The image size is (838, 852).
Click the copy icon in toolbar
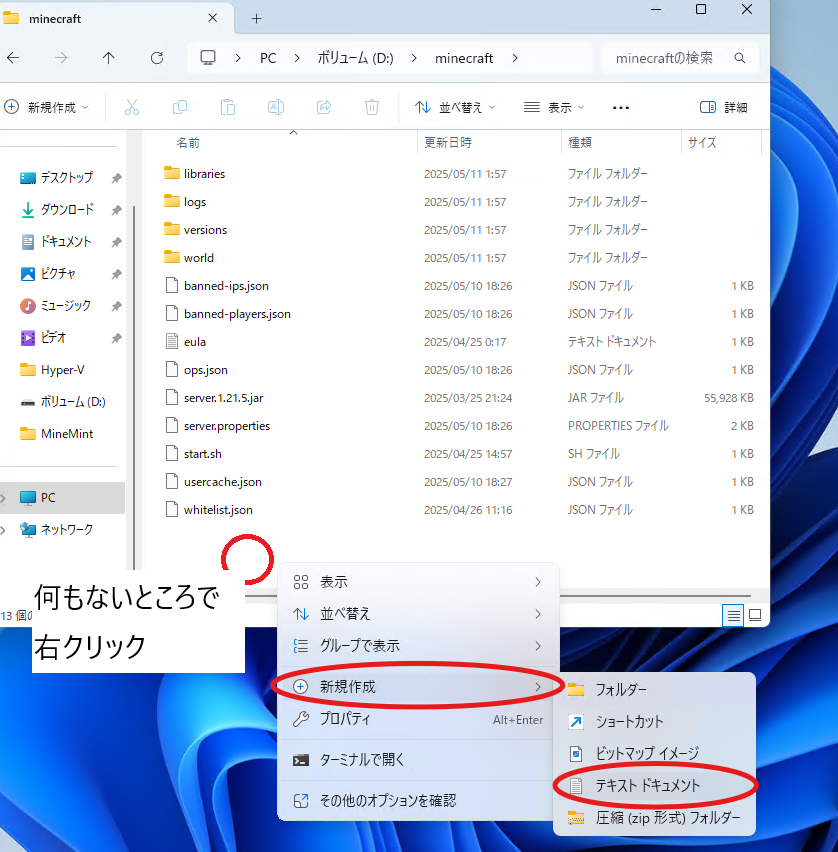click(x=180, y=107)
